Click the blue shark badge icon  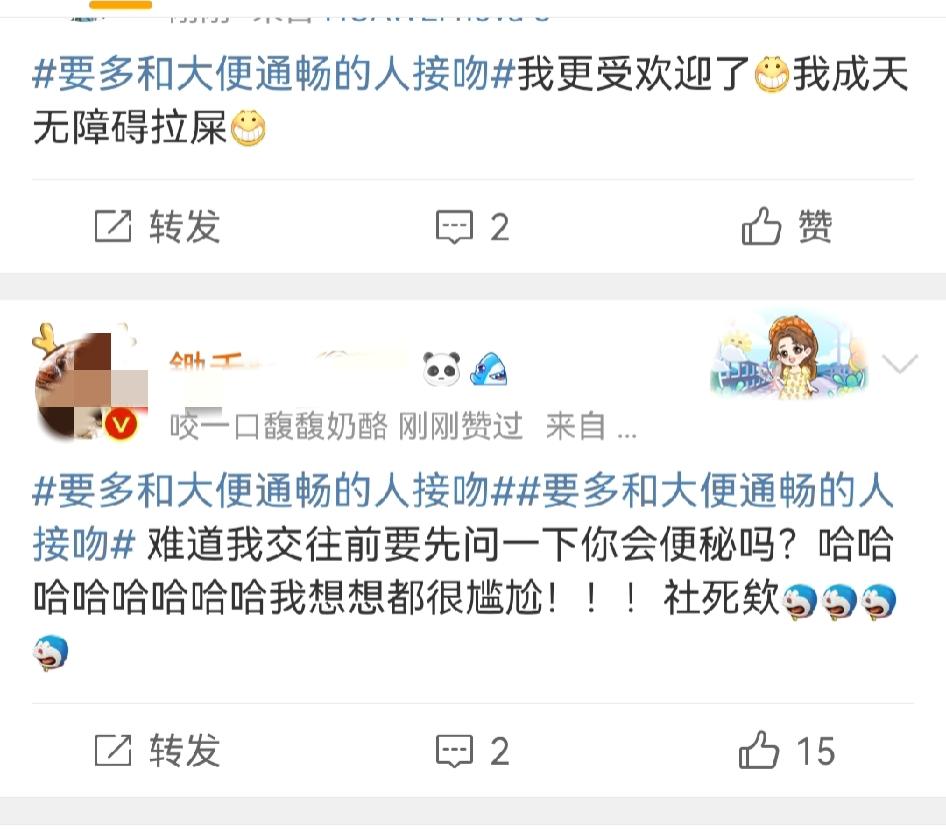coord(489,369)
